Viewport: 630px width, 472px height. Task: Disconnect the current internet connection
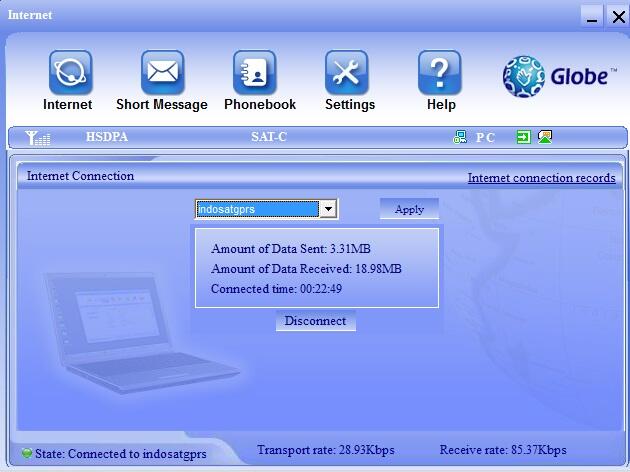315,321
